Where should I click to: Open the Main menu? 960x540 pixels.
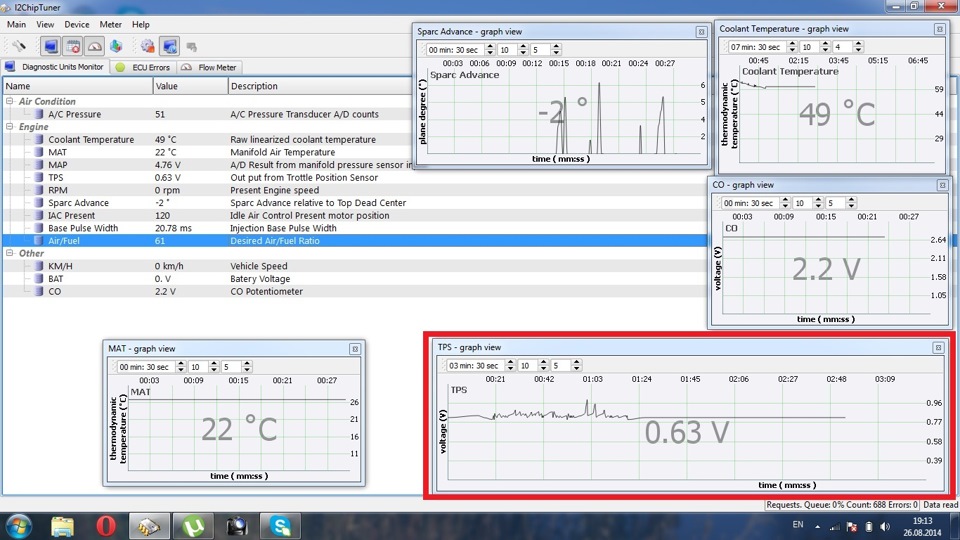pos(17,24)
